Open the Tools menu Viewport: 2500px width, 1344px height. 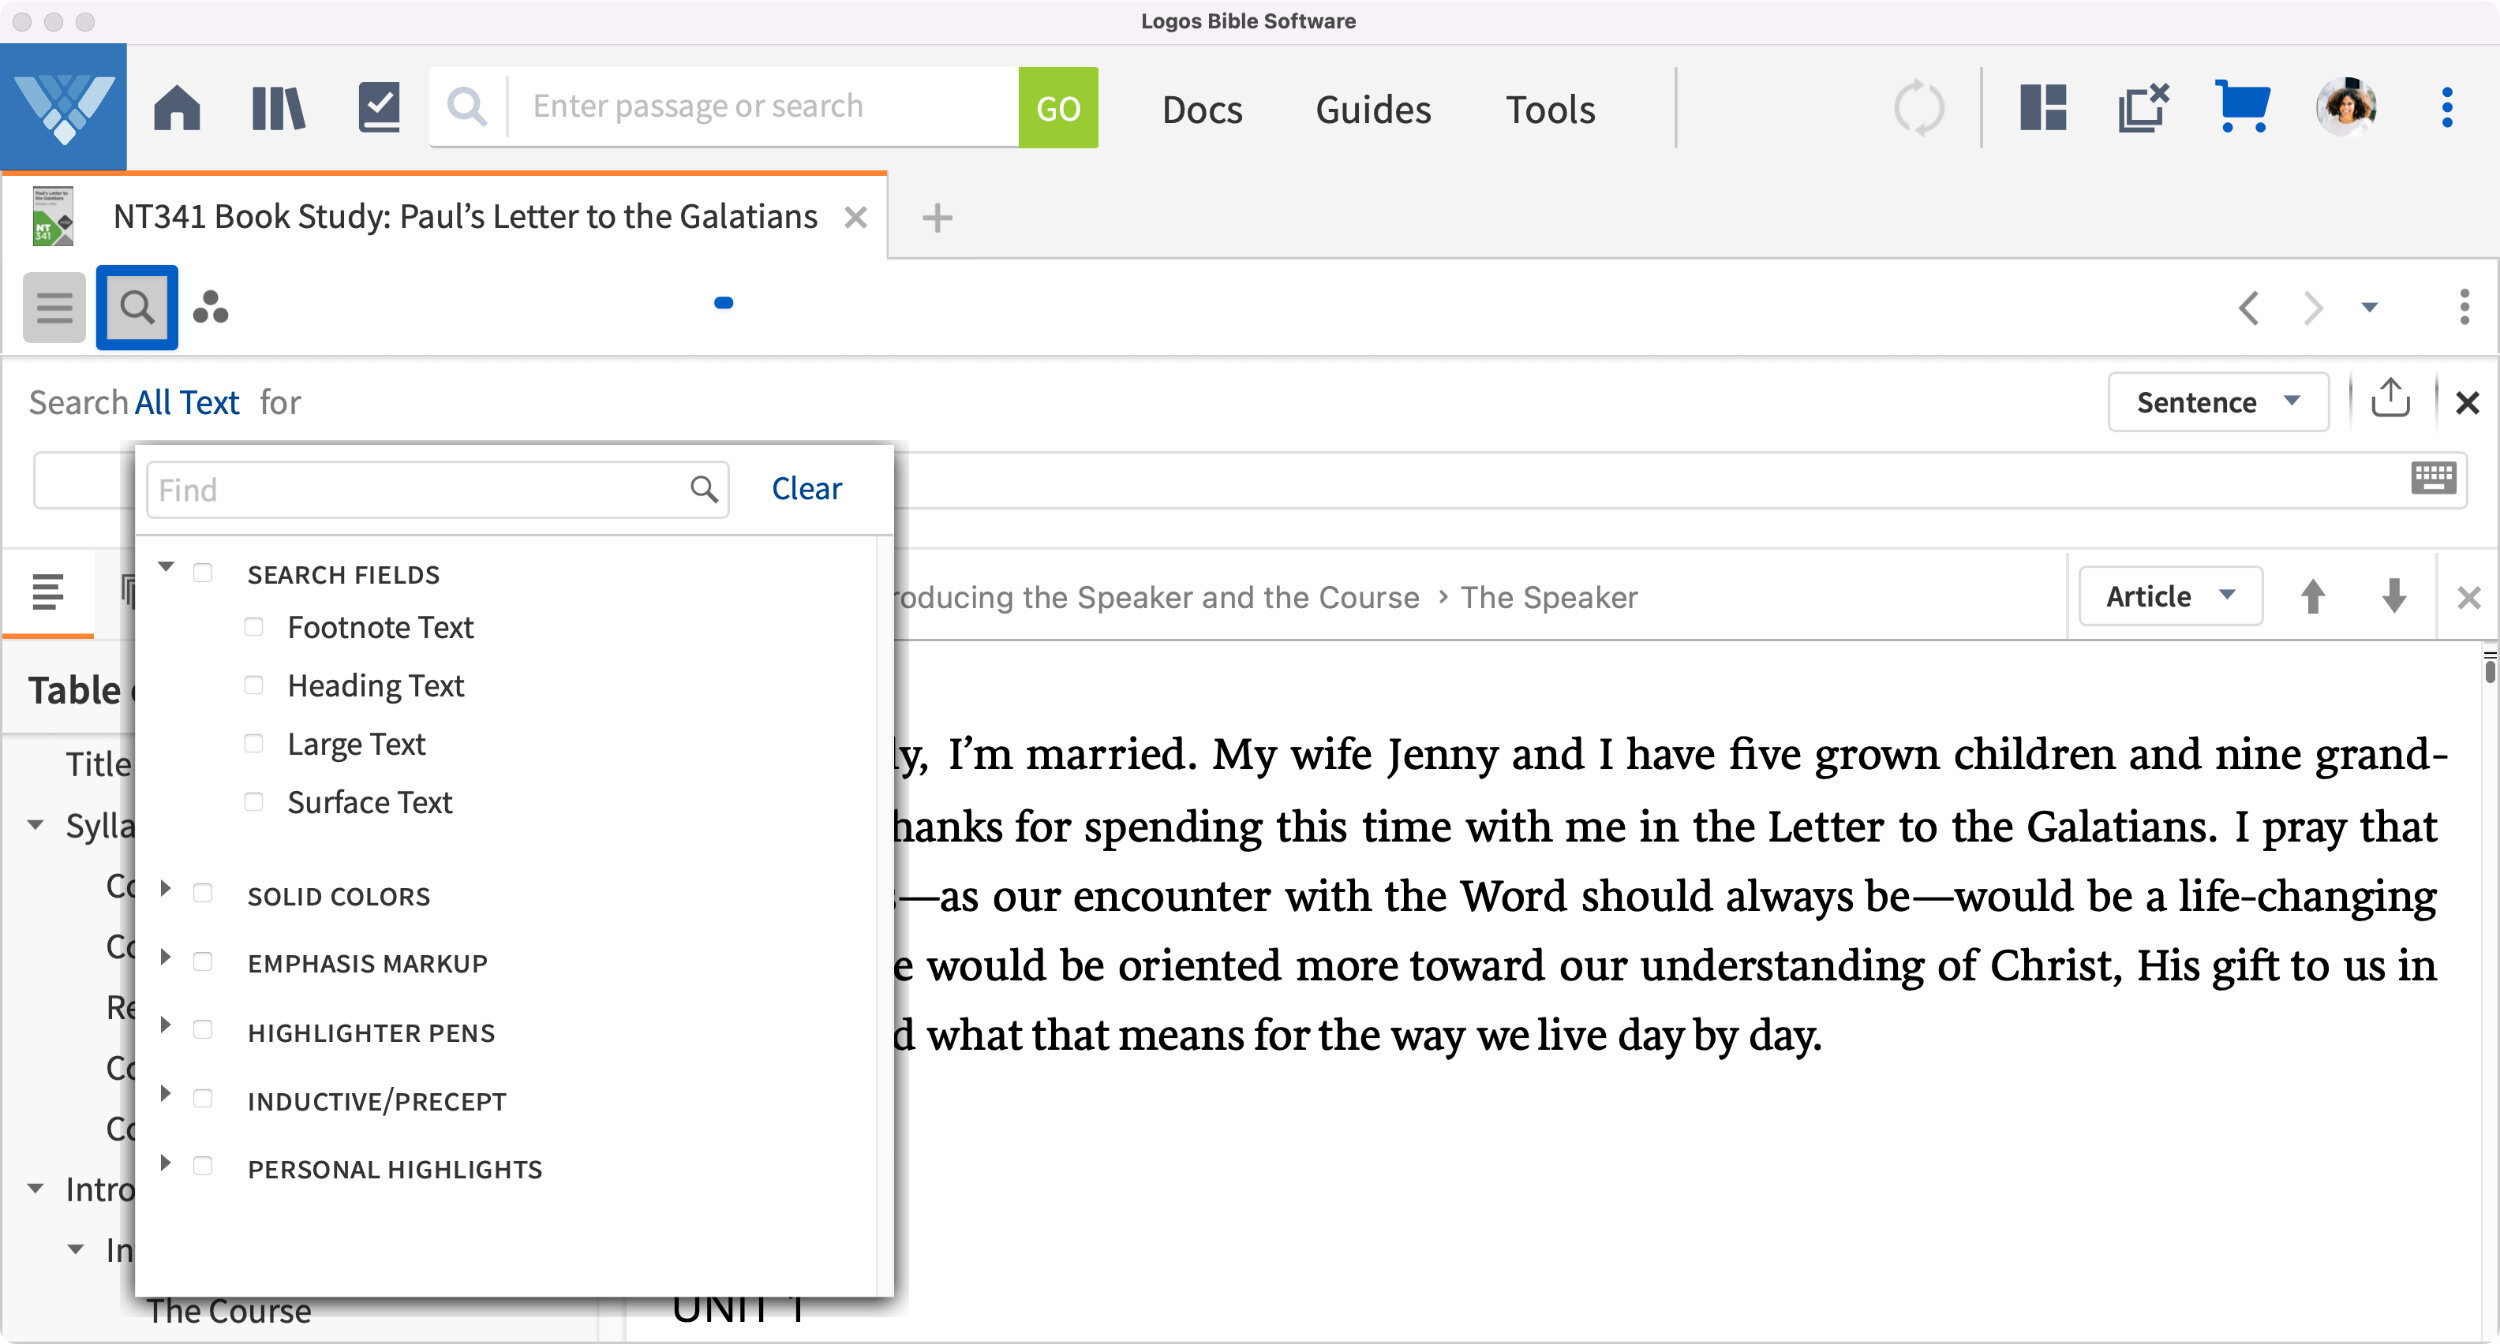pyautogui.click(x=1550, y=109)
